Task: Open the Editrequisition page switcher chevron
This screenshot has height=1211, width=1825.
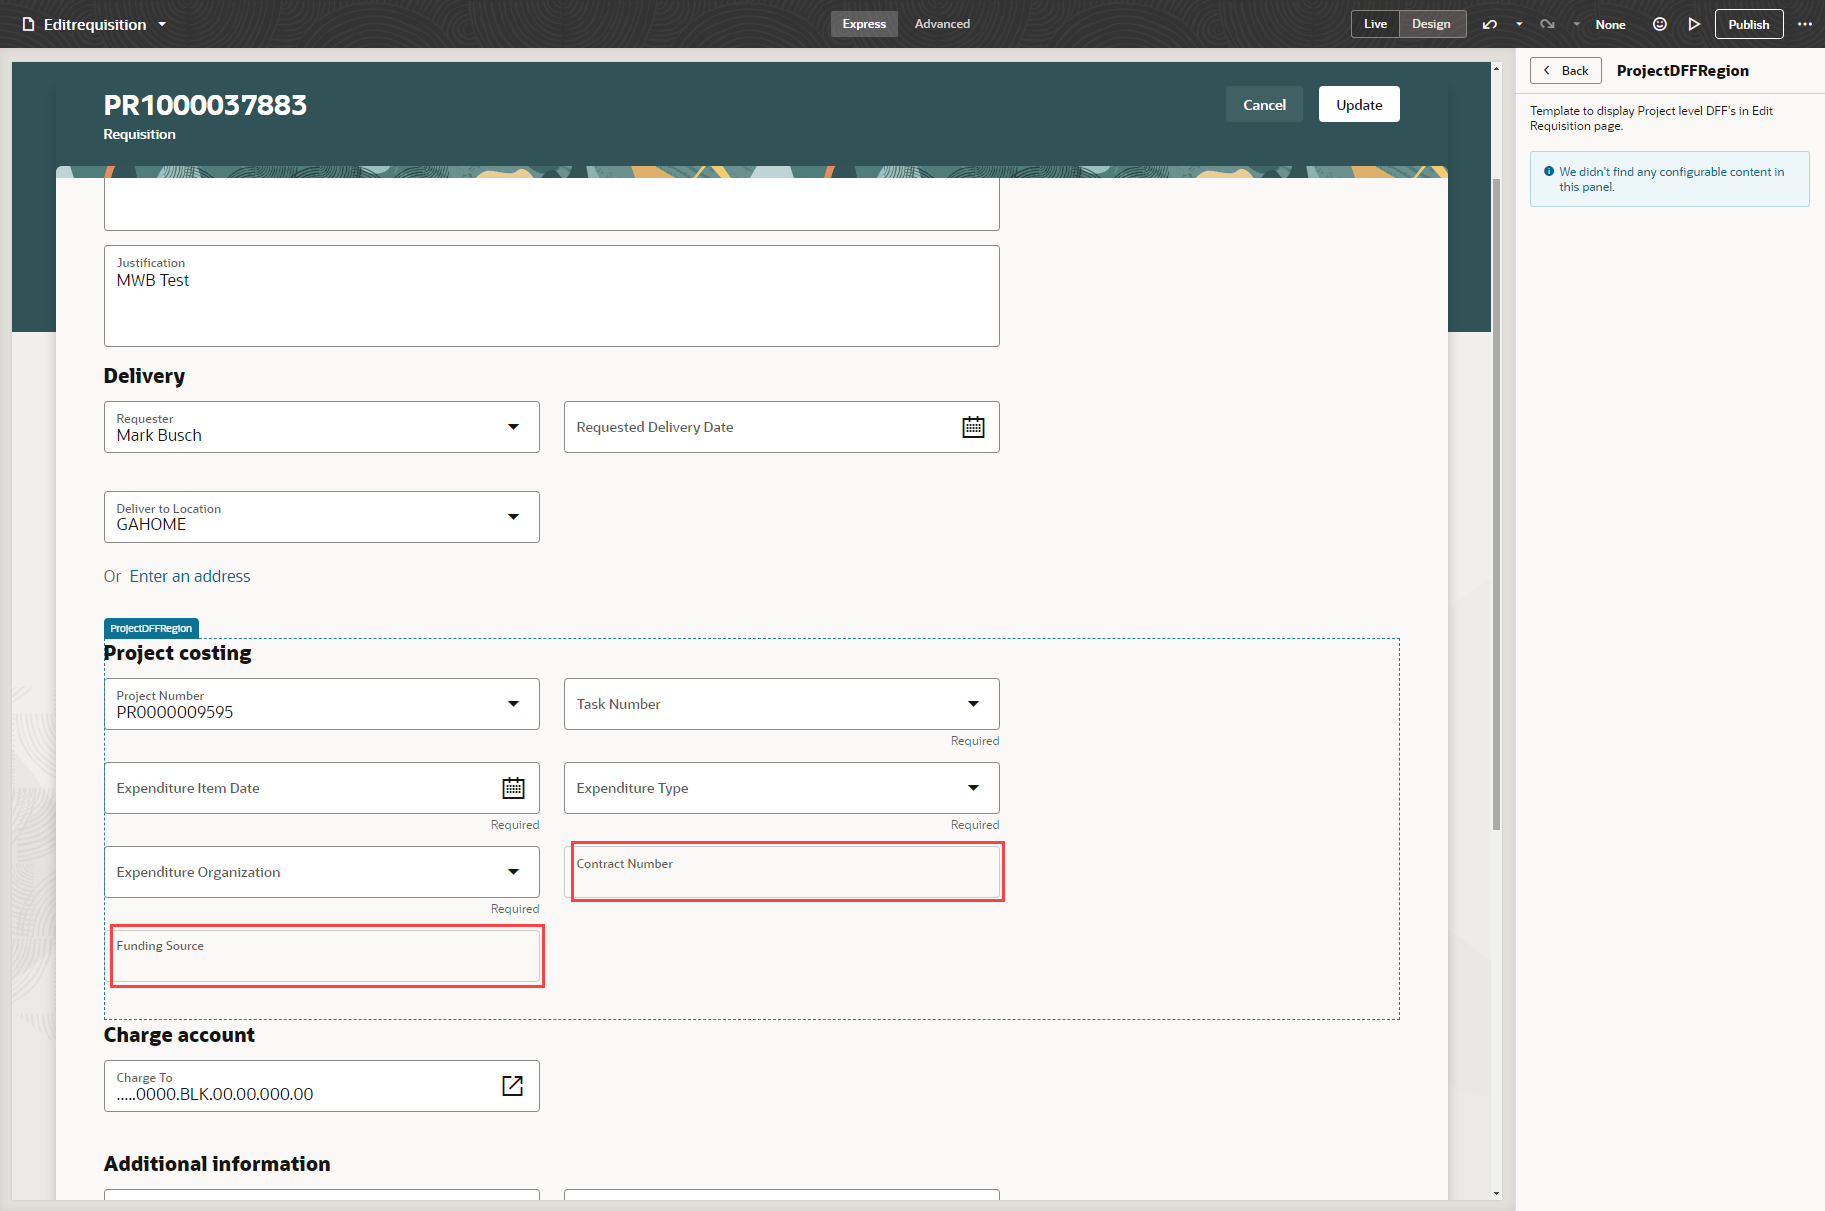Action: pyautogui.click(x=162, y=24)
